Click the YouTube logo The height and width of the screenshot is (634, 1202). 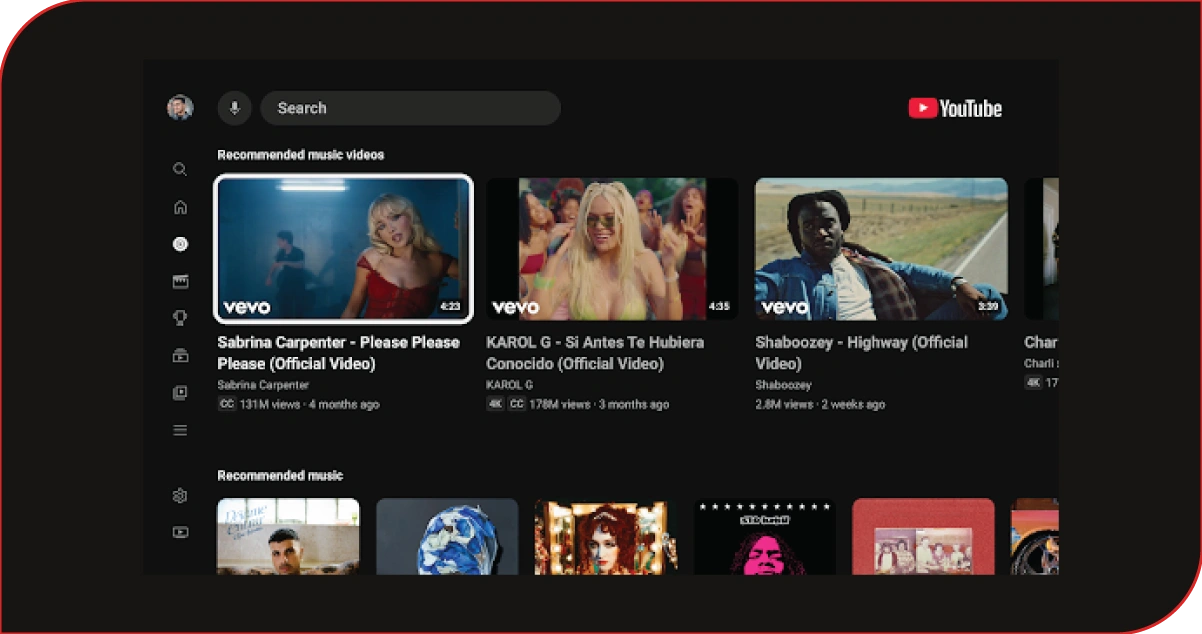(955, 108)
